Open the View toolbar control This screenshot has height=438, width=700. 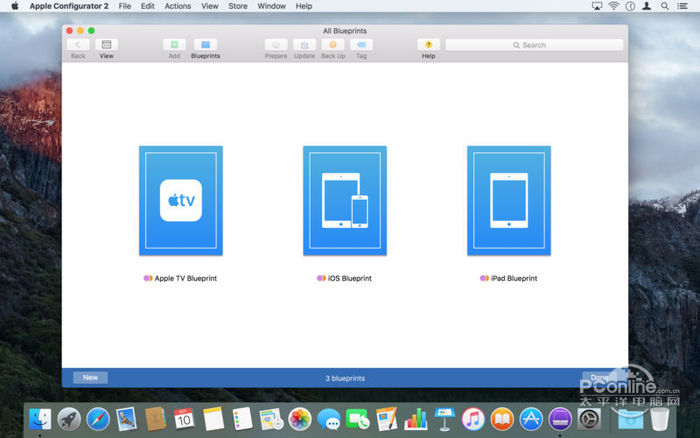tap(106, 45)
